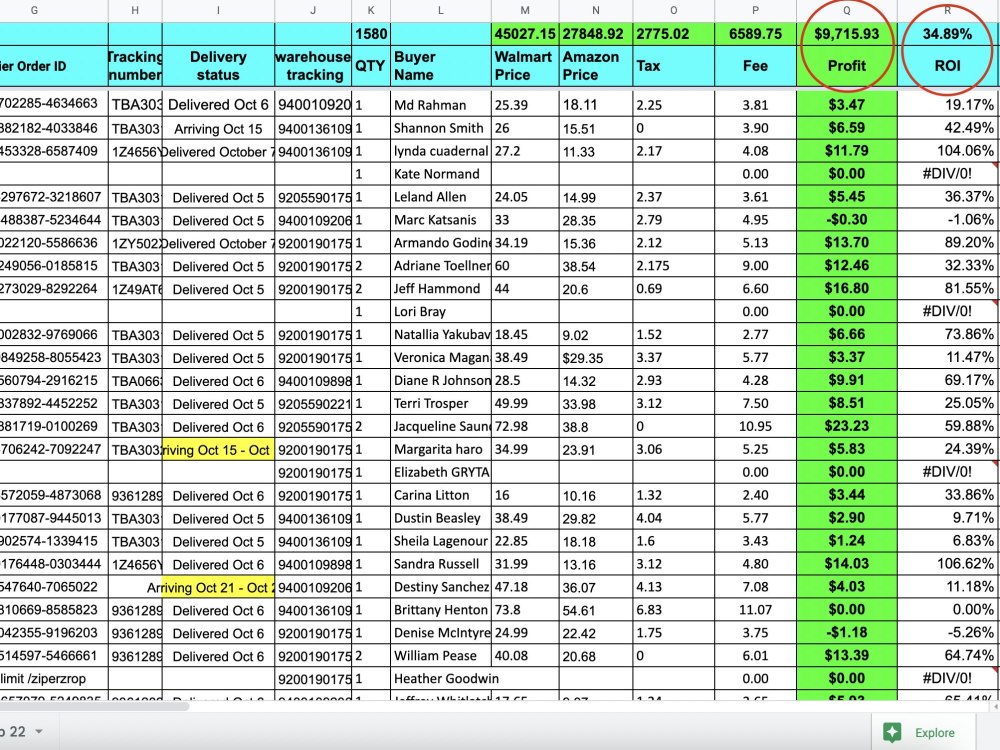Click buyer name Terri Trosper
This screenshot has height=750, width=1000.
coord(430,404)
